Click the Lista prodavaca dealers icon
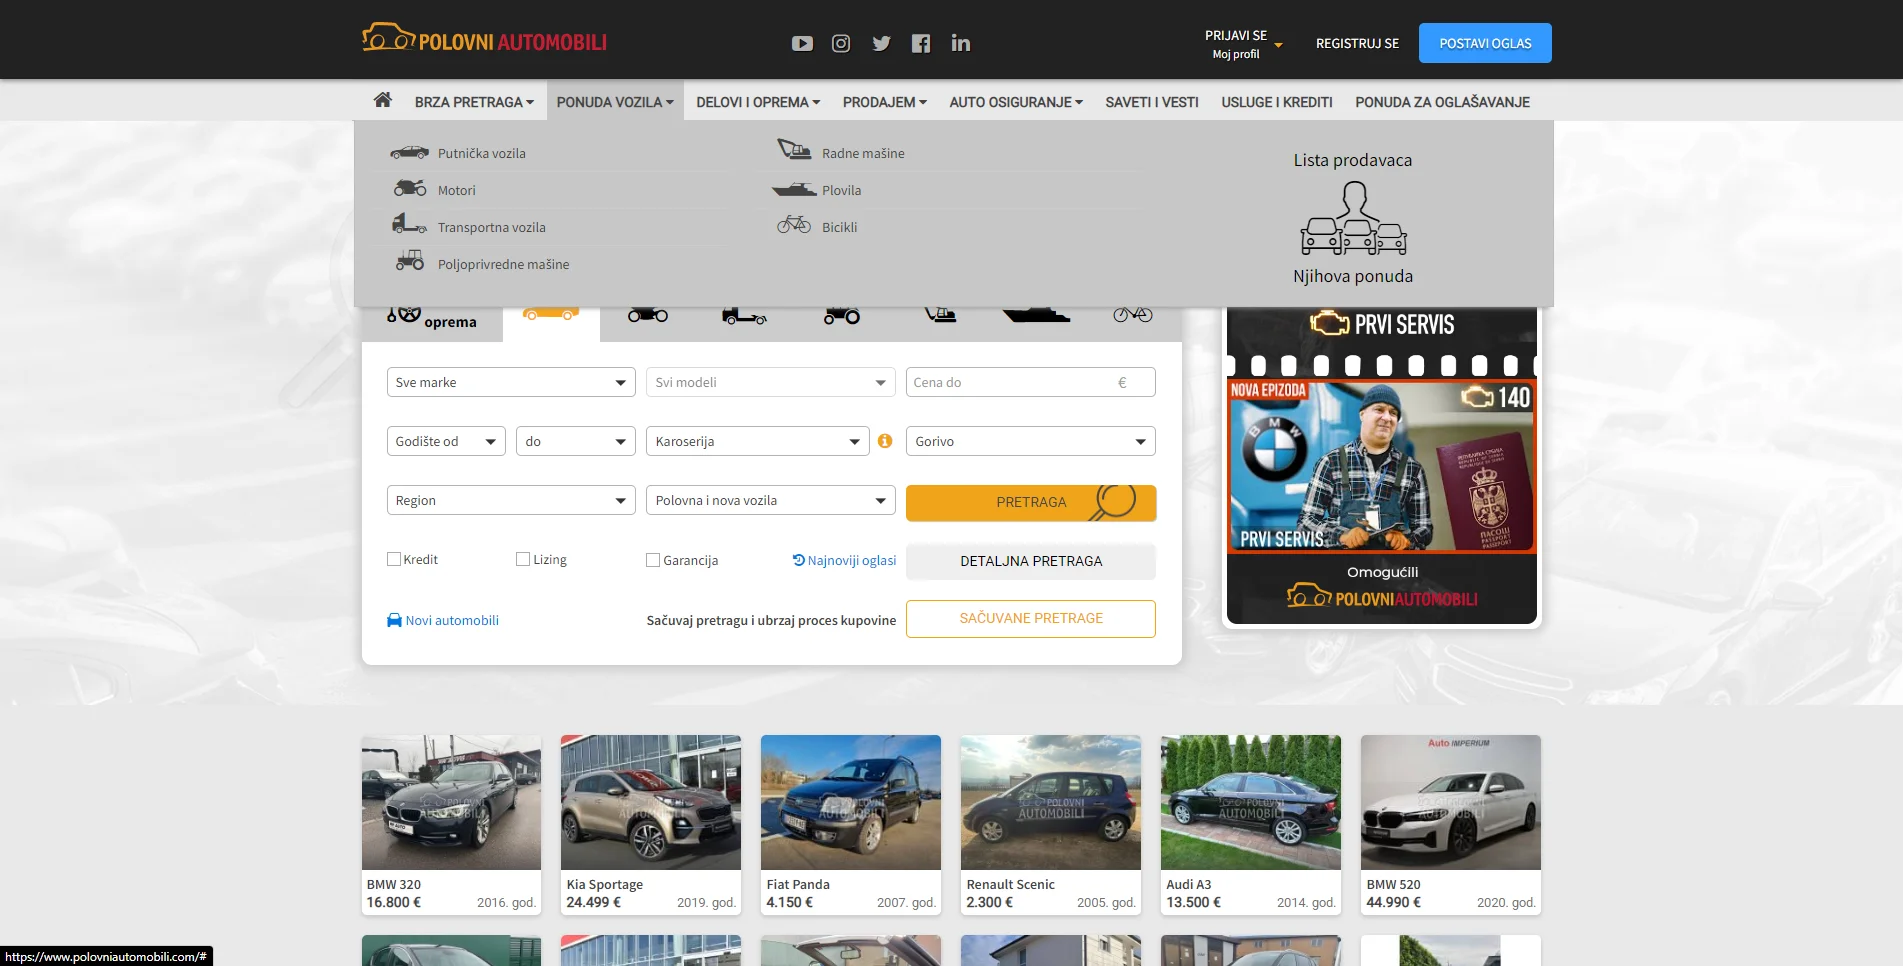This screenshot has height=966, width=1903. click(1353, 218)
